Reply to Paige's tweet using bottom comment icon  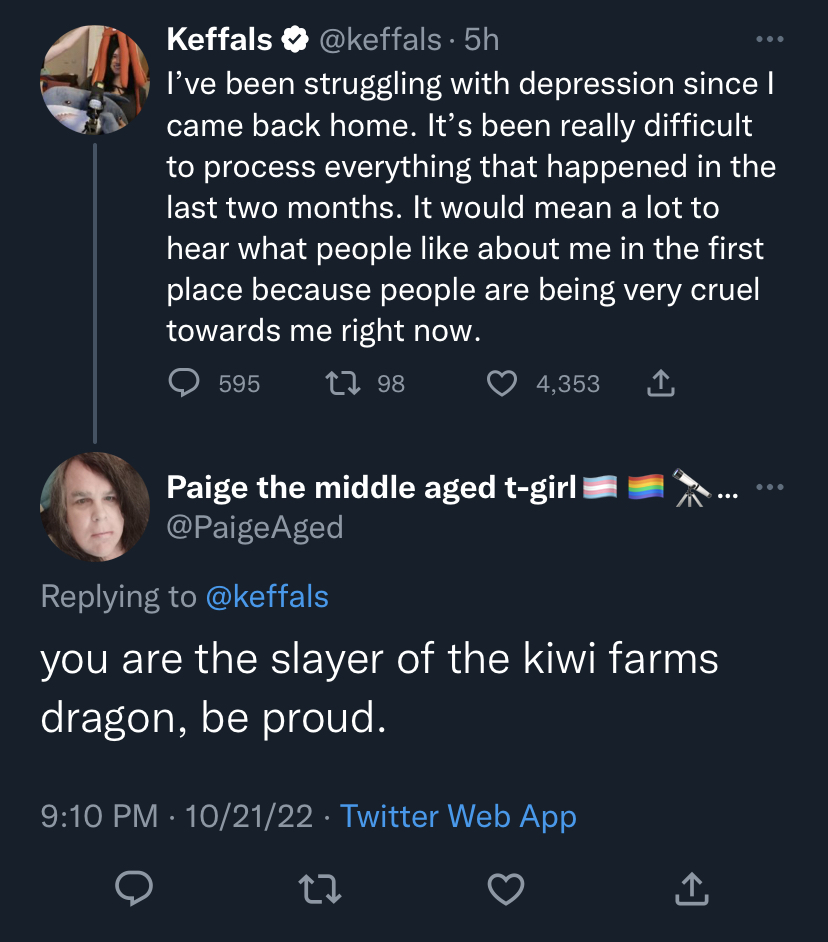tap(134, 888)
